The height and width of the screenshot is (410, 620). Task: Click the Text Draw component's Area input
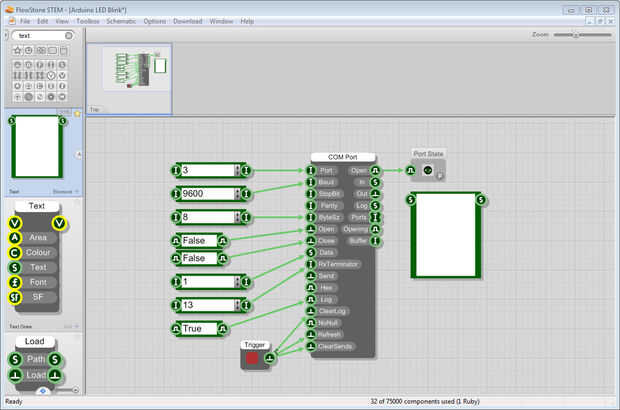coord(14,238)
